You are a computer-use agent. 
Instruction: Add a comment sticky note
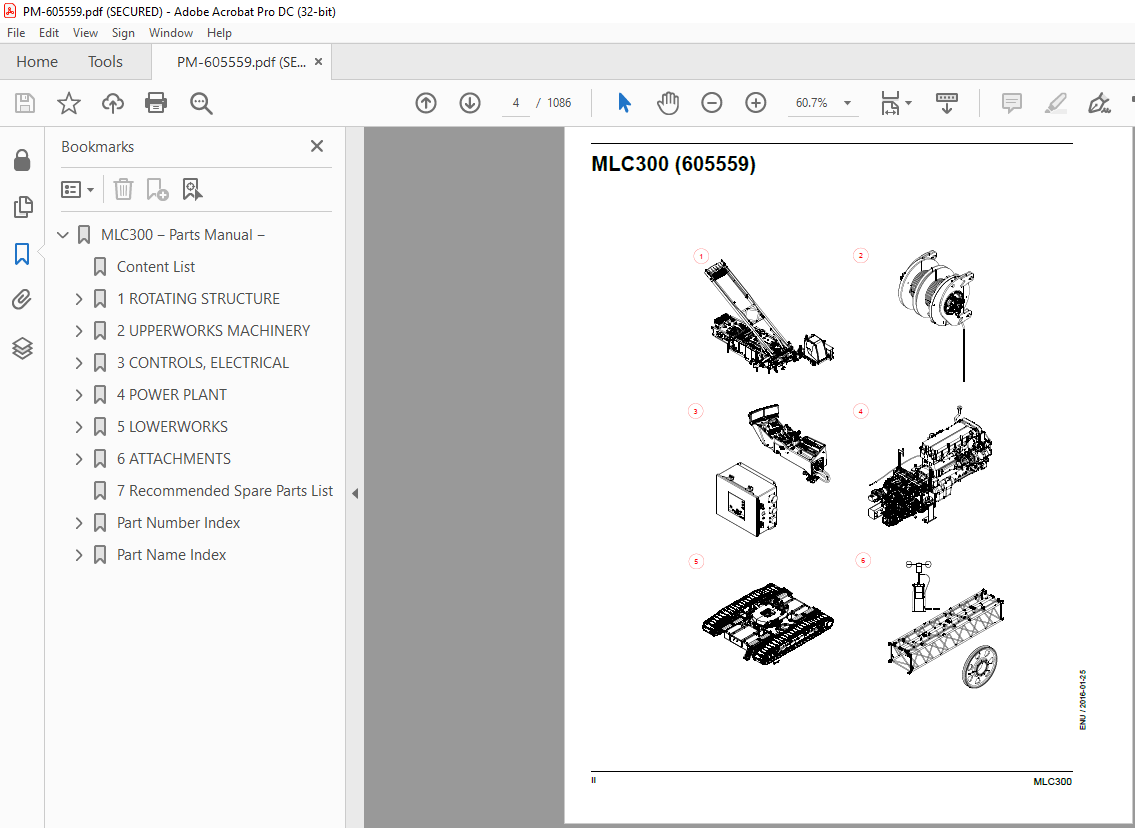tap(1011, 103)
